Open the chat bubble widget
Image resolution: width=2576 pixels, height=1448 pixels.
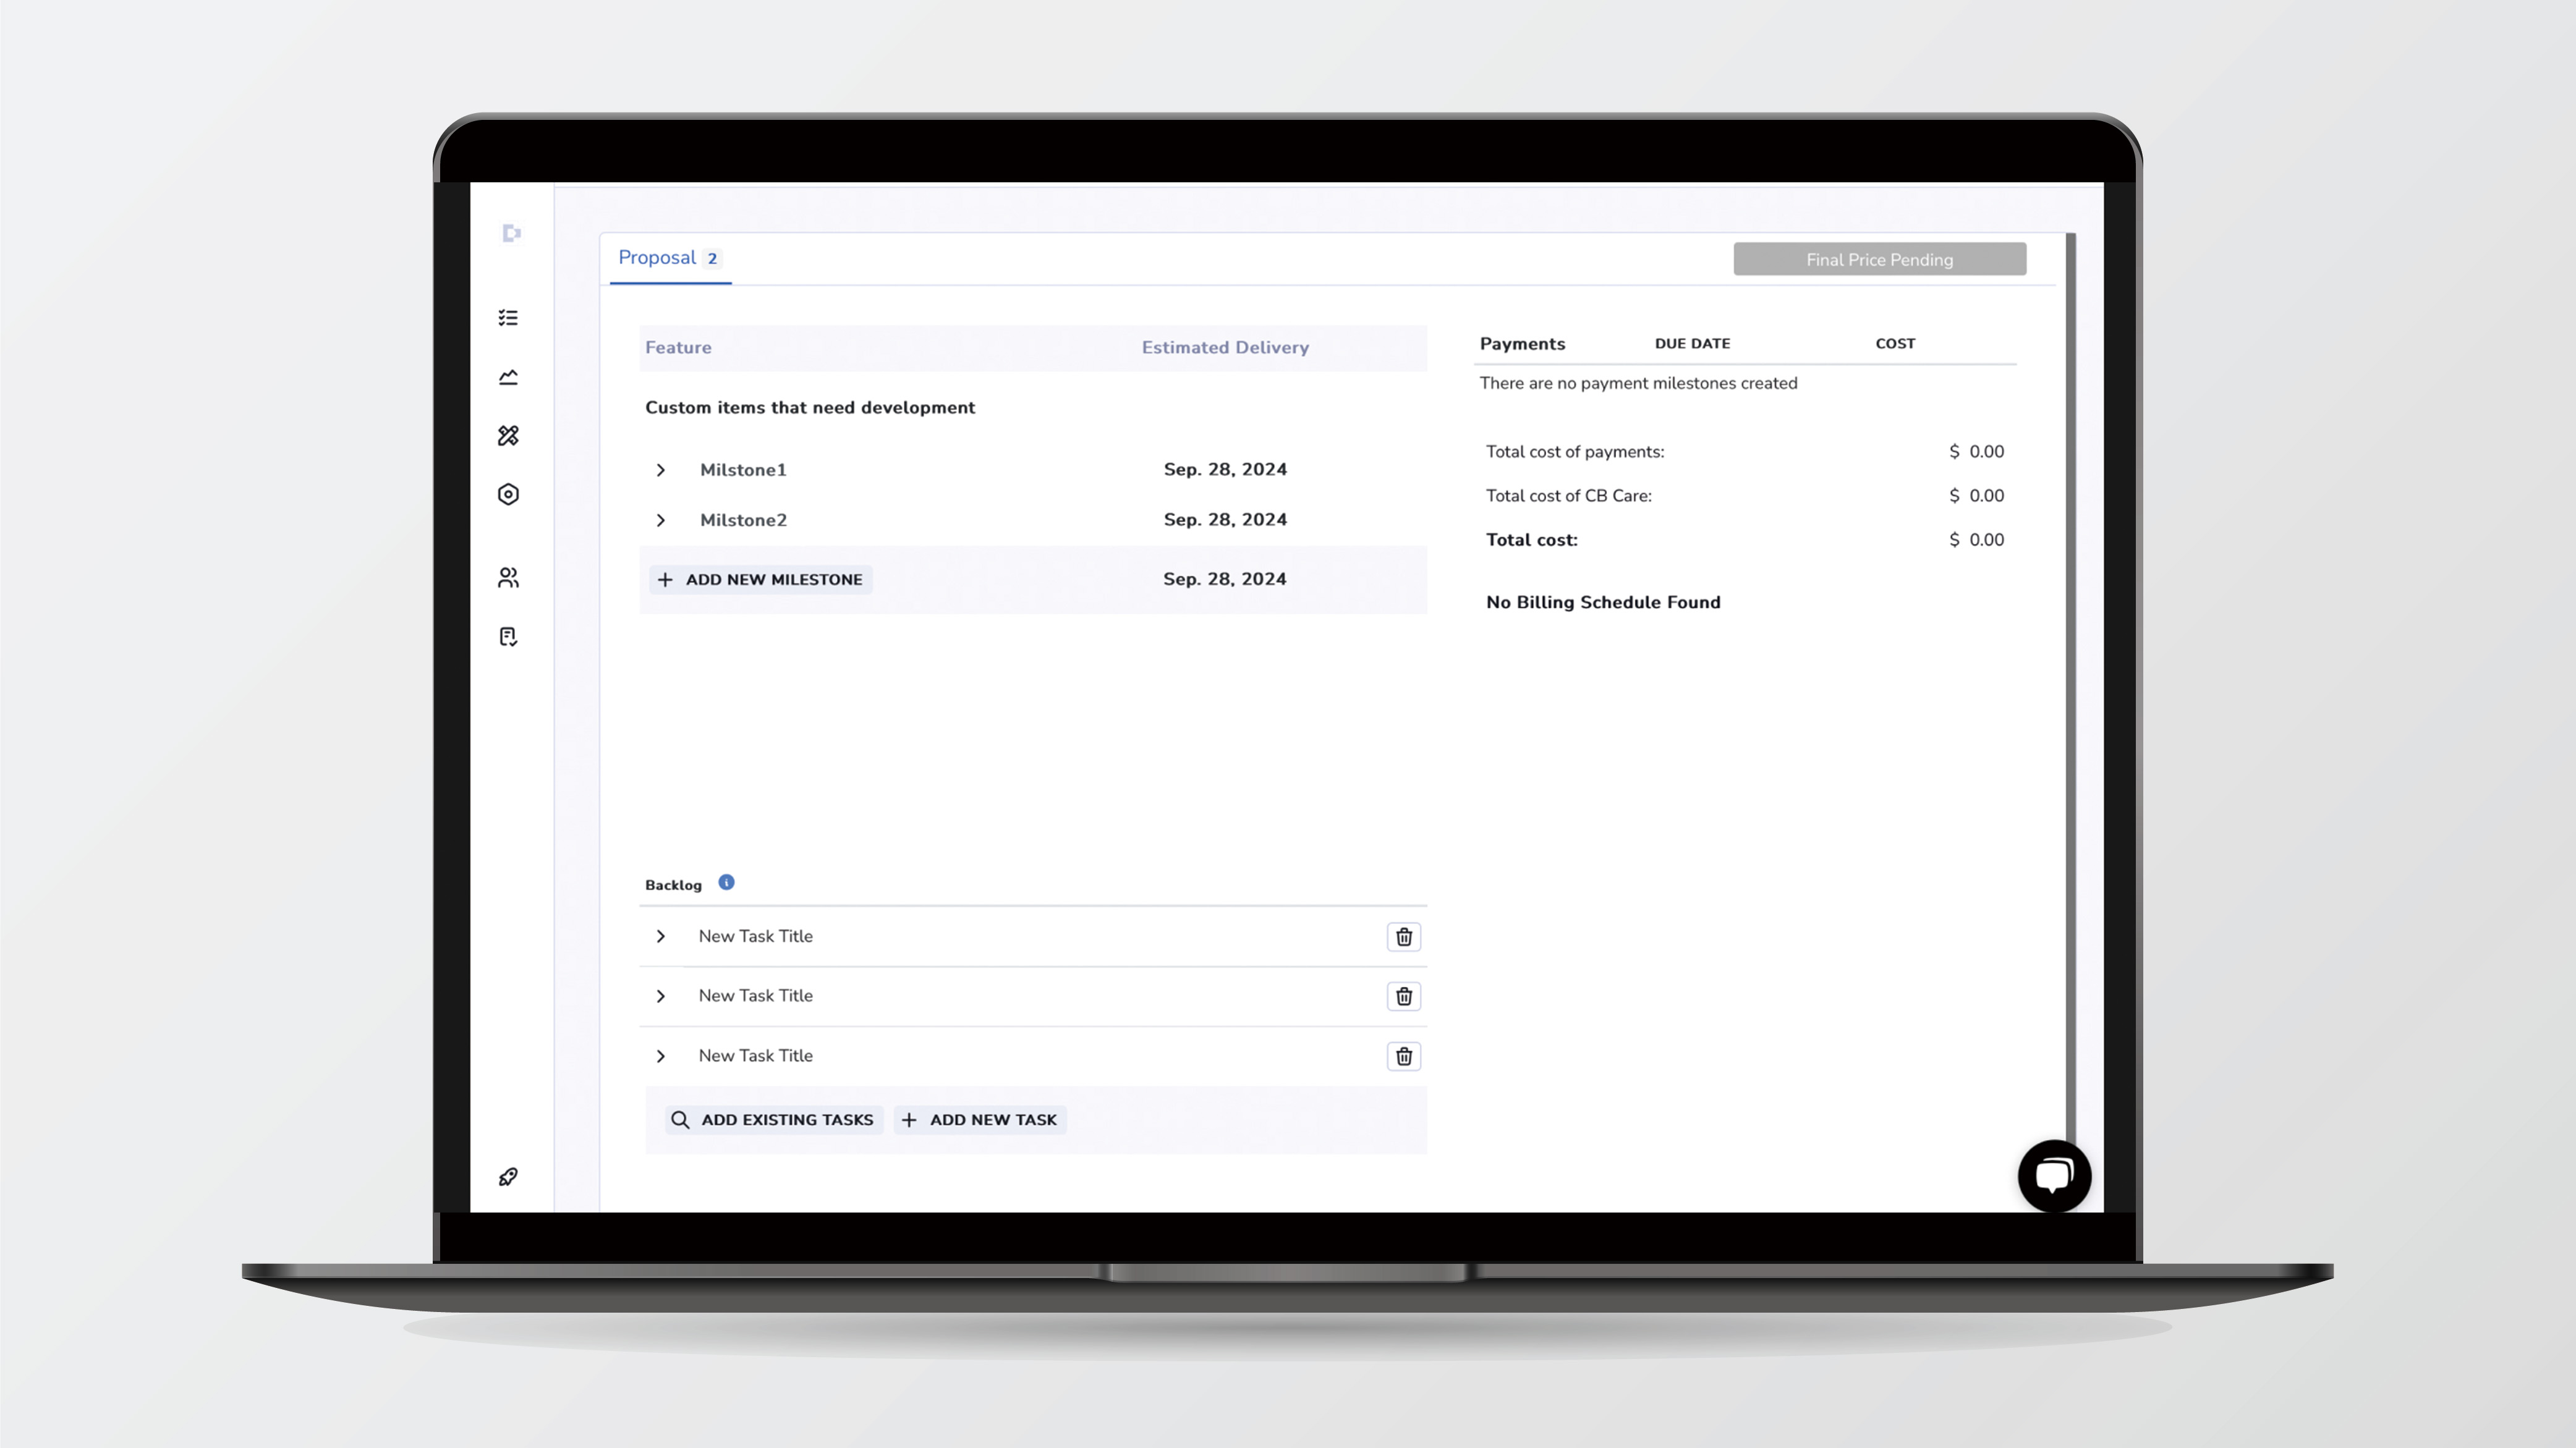click(x=2054, y=1176)
